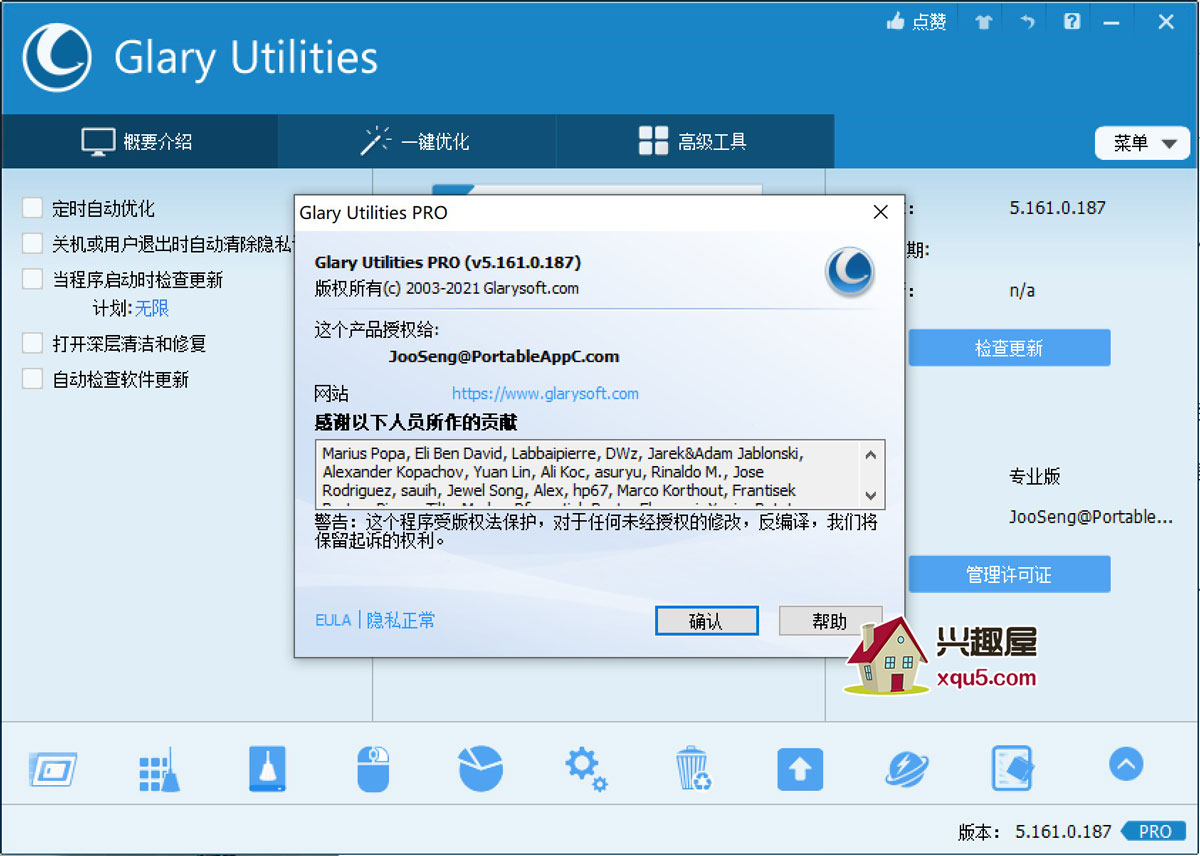The height and width of the screenshot is (856, 1200).
Task: Open the disk cleanup brush drive icon
Action: click(267, 769)
